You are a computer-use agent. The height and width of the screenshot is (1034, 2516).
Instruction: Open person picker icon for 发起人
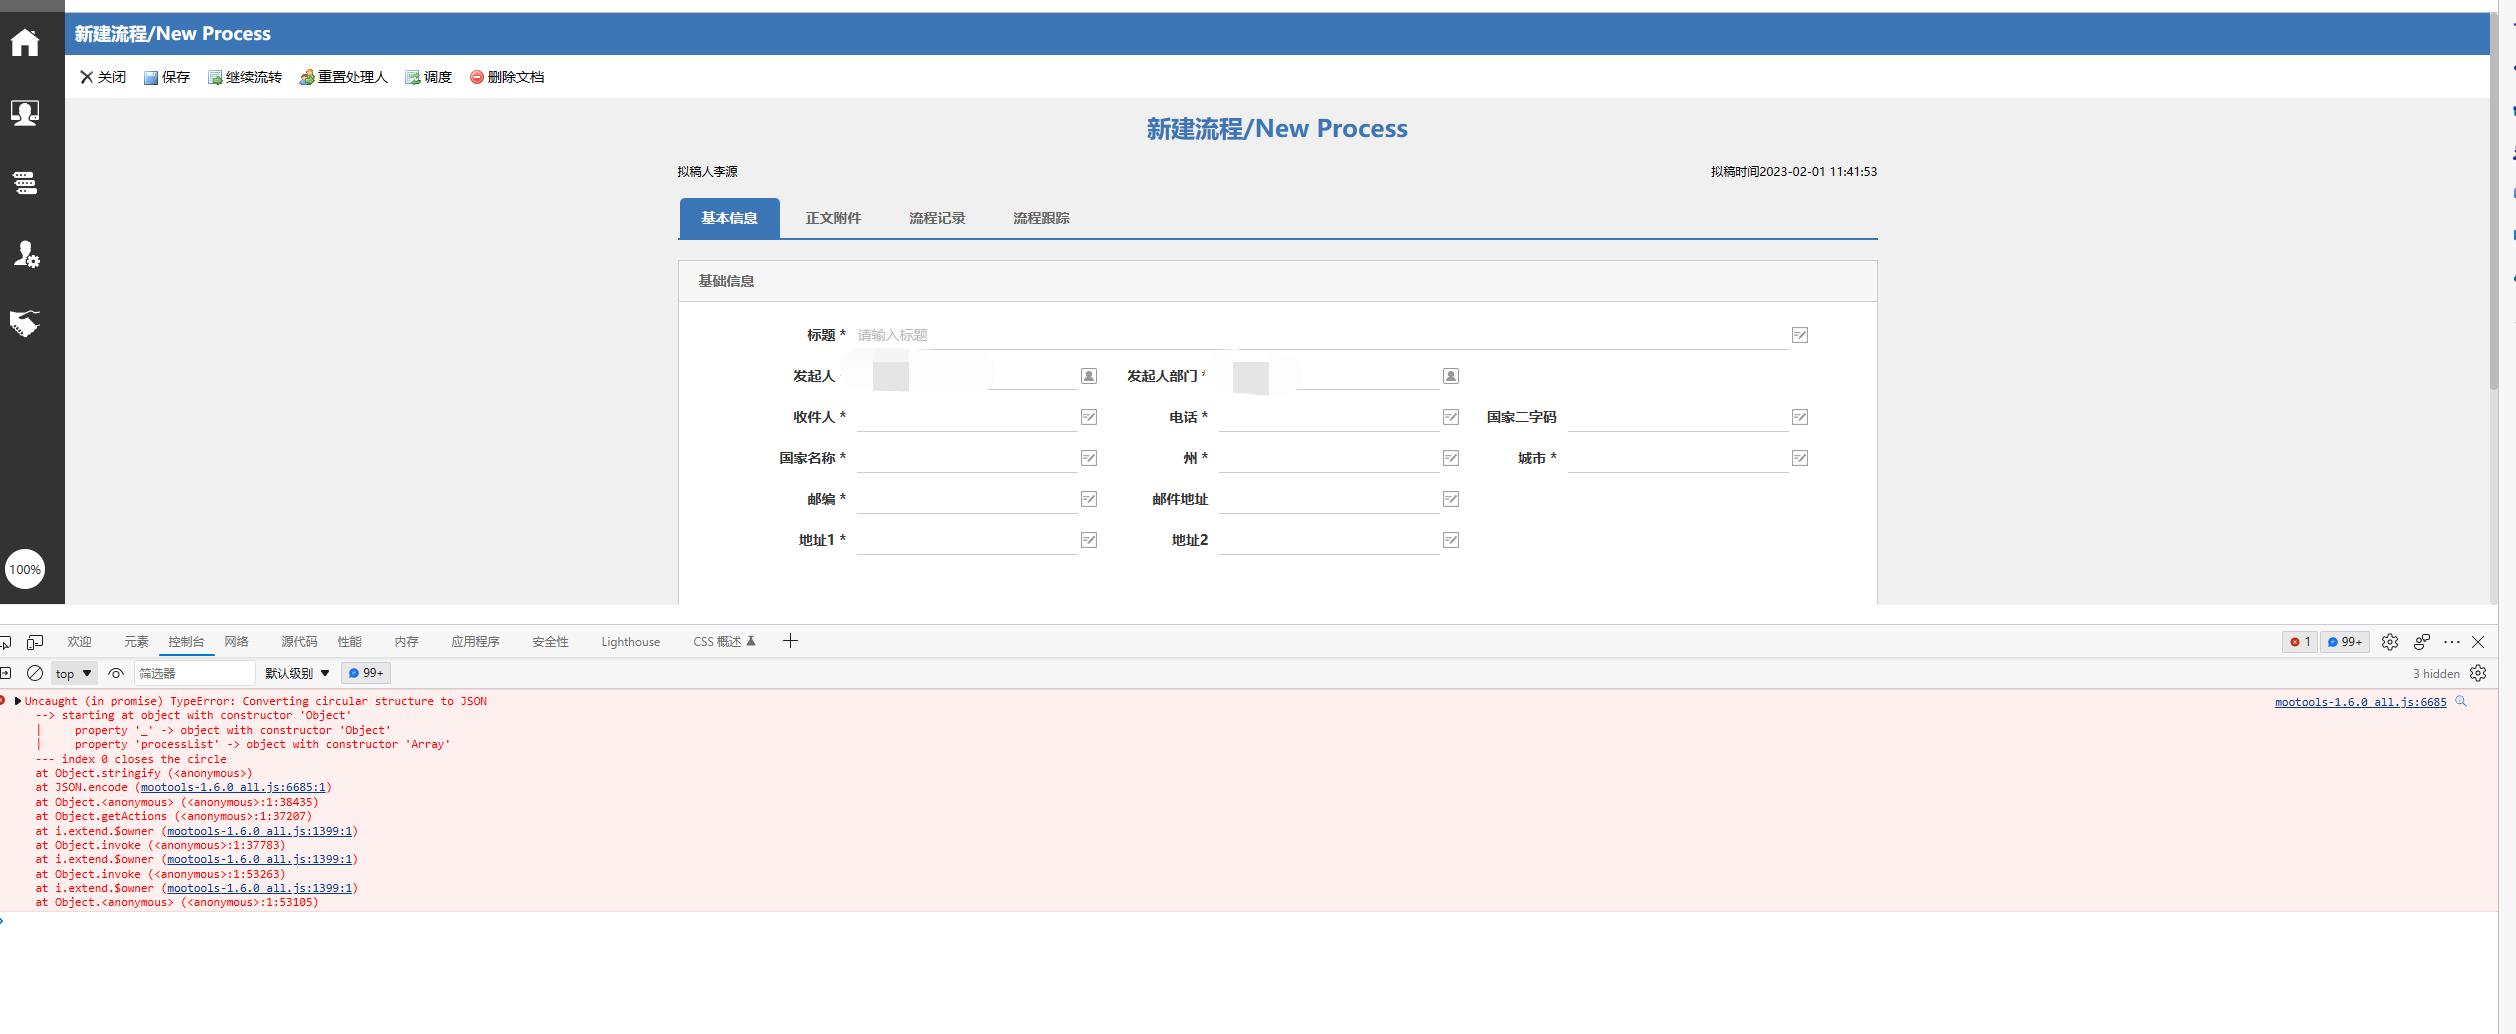point(1089,376)
